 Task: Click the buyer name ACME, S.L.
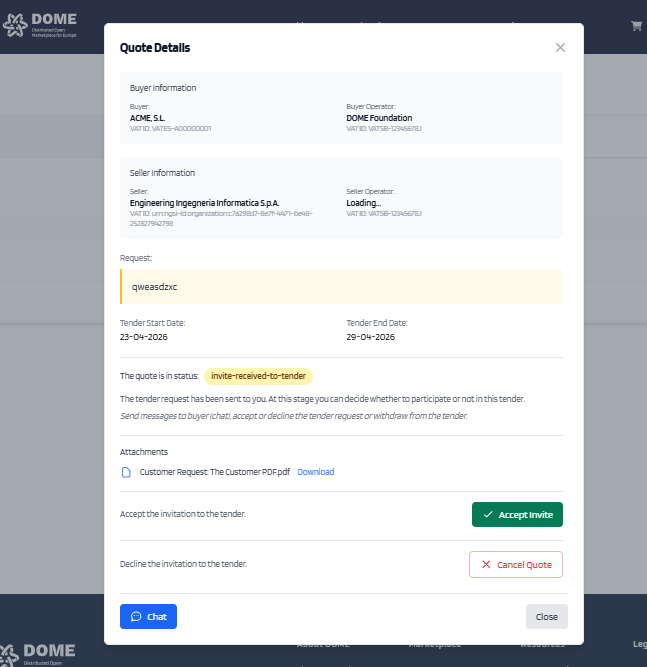tap(147, 118)
